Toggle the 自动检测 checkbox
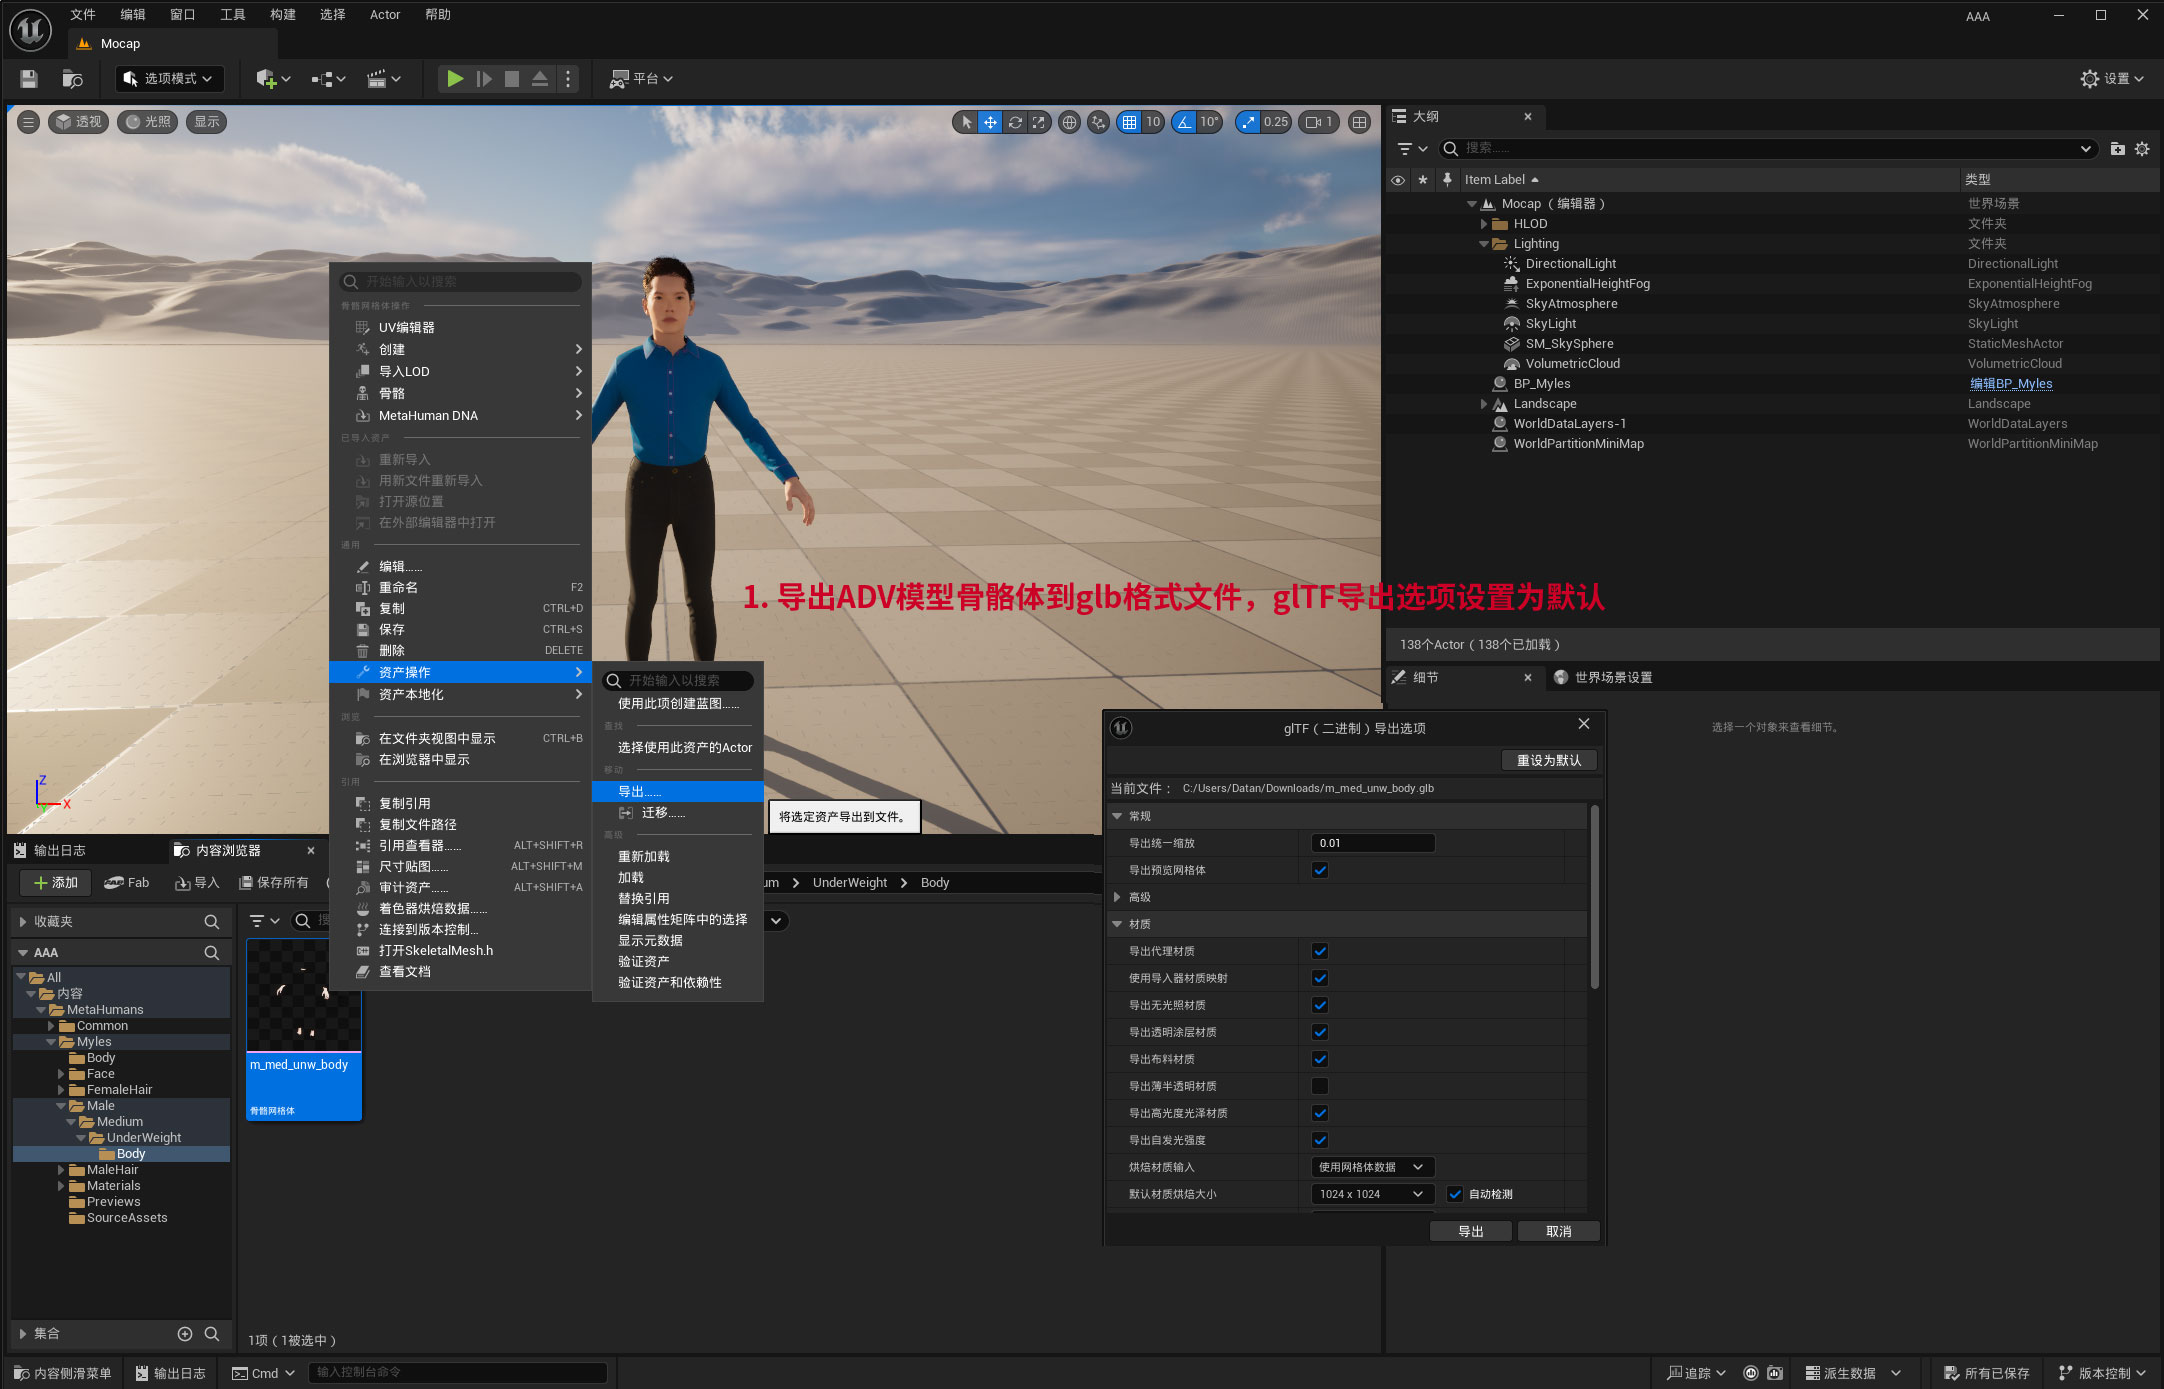 [1455, 1194]
